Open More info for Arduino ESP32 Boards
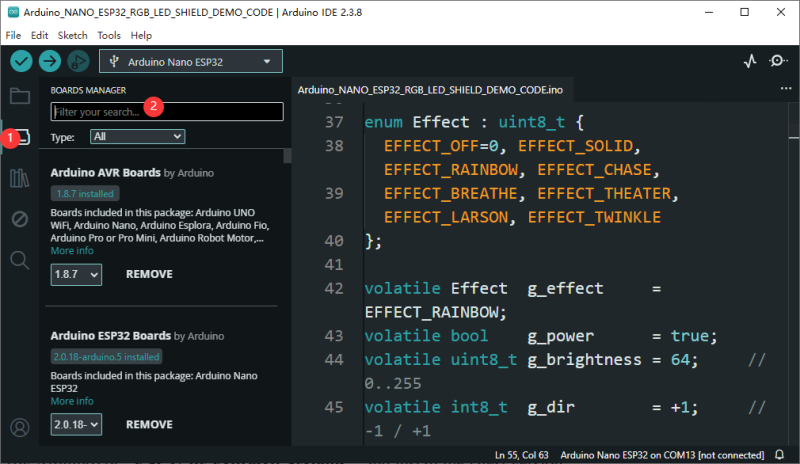Viewport: 800px width, 464px height. (x=72, y=401)
